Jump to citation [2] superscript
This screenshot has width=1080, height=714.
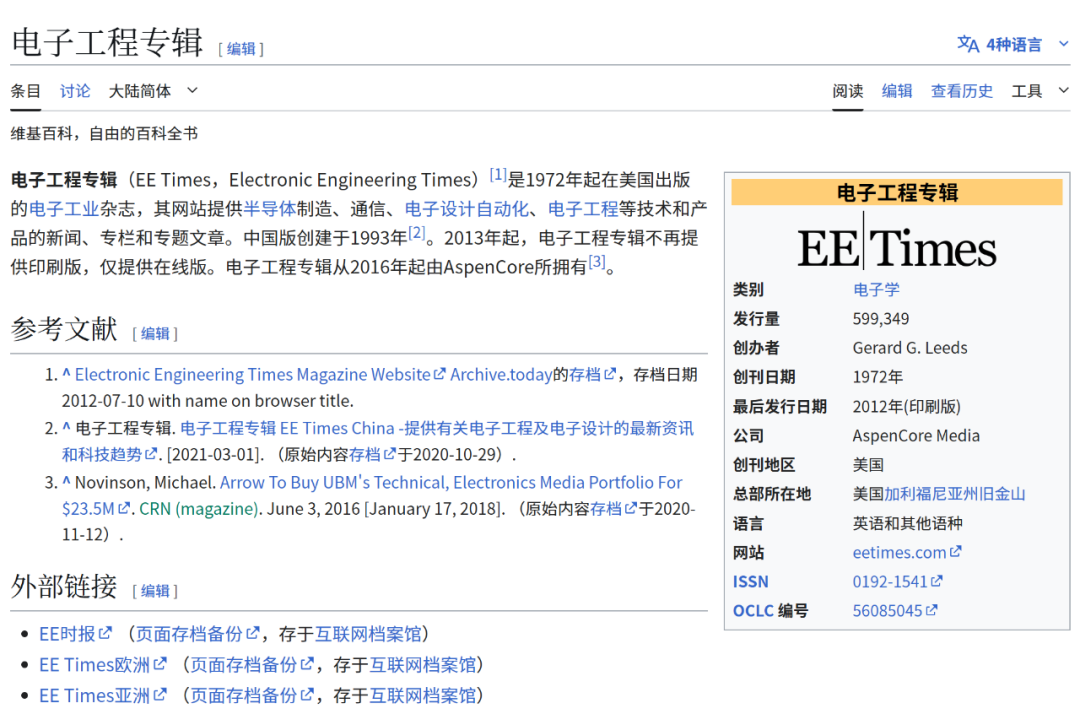(417, 233)
